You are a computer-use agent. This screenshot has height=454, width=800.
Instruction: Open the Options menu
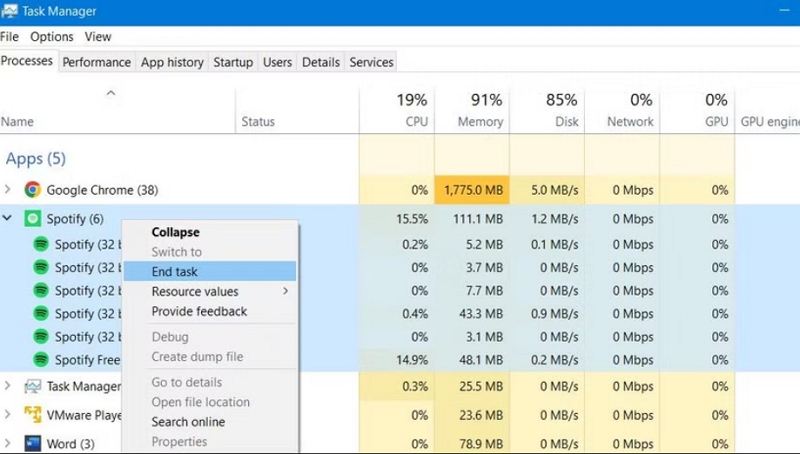51,37
